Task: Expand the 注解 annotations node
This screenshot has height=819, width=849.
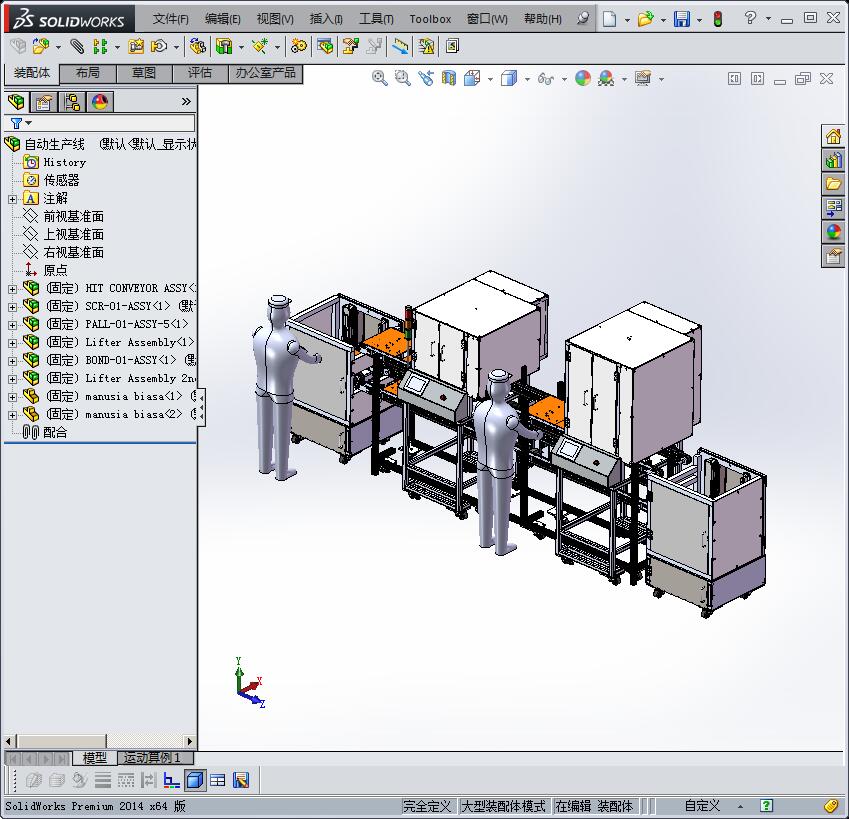Action: [x=12, y=199]
